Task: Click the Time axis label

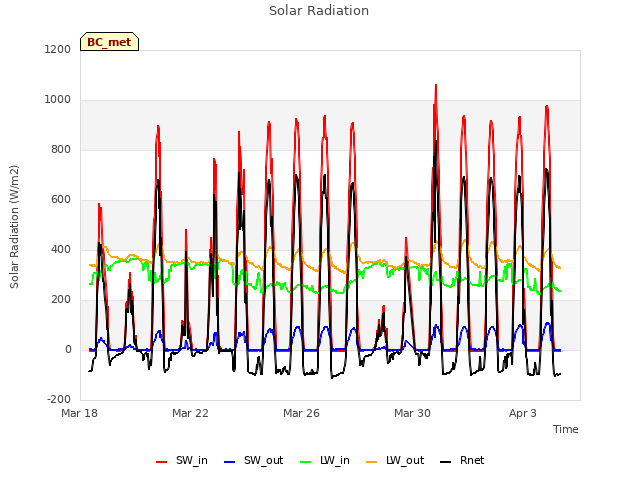Action: [566, 429]
